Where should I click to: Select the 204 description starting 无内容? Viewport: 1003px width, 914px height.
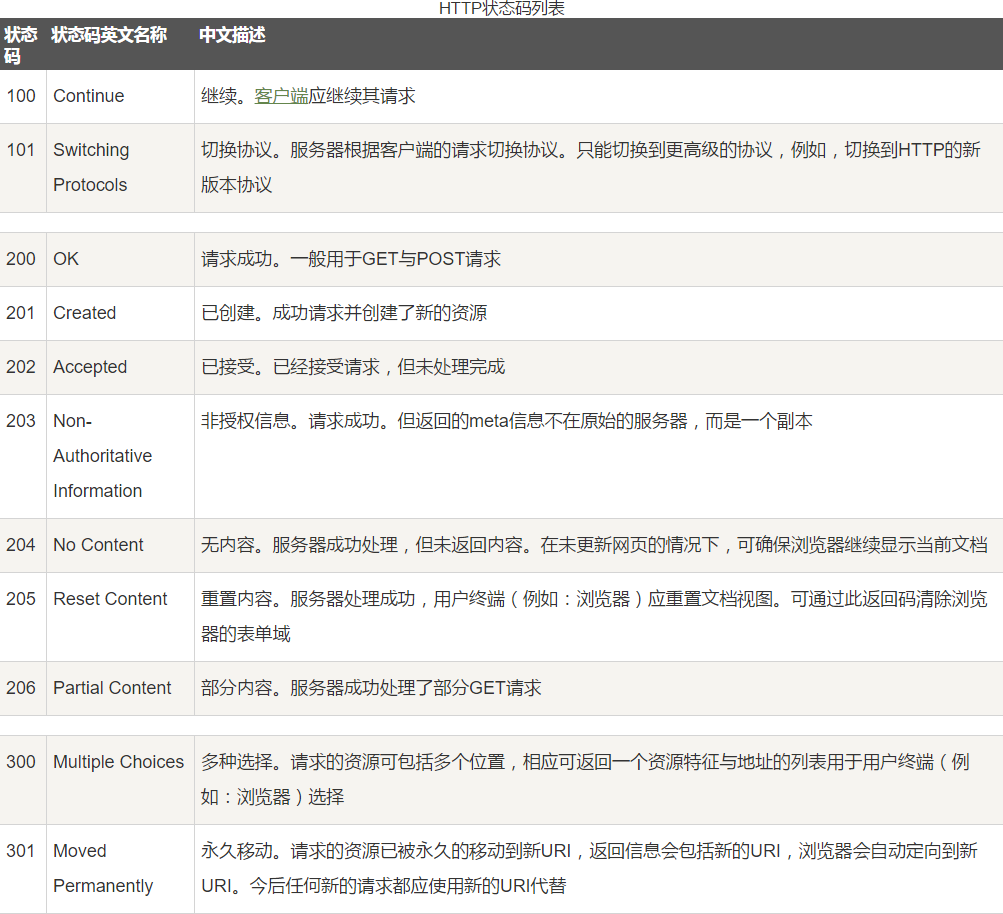point(594,545)
